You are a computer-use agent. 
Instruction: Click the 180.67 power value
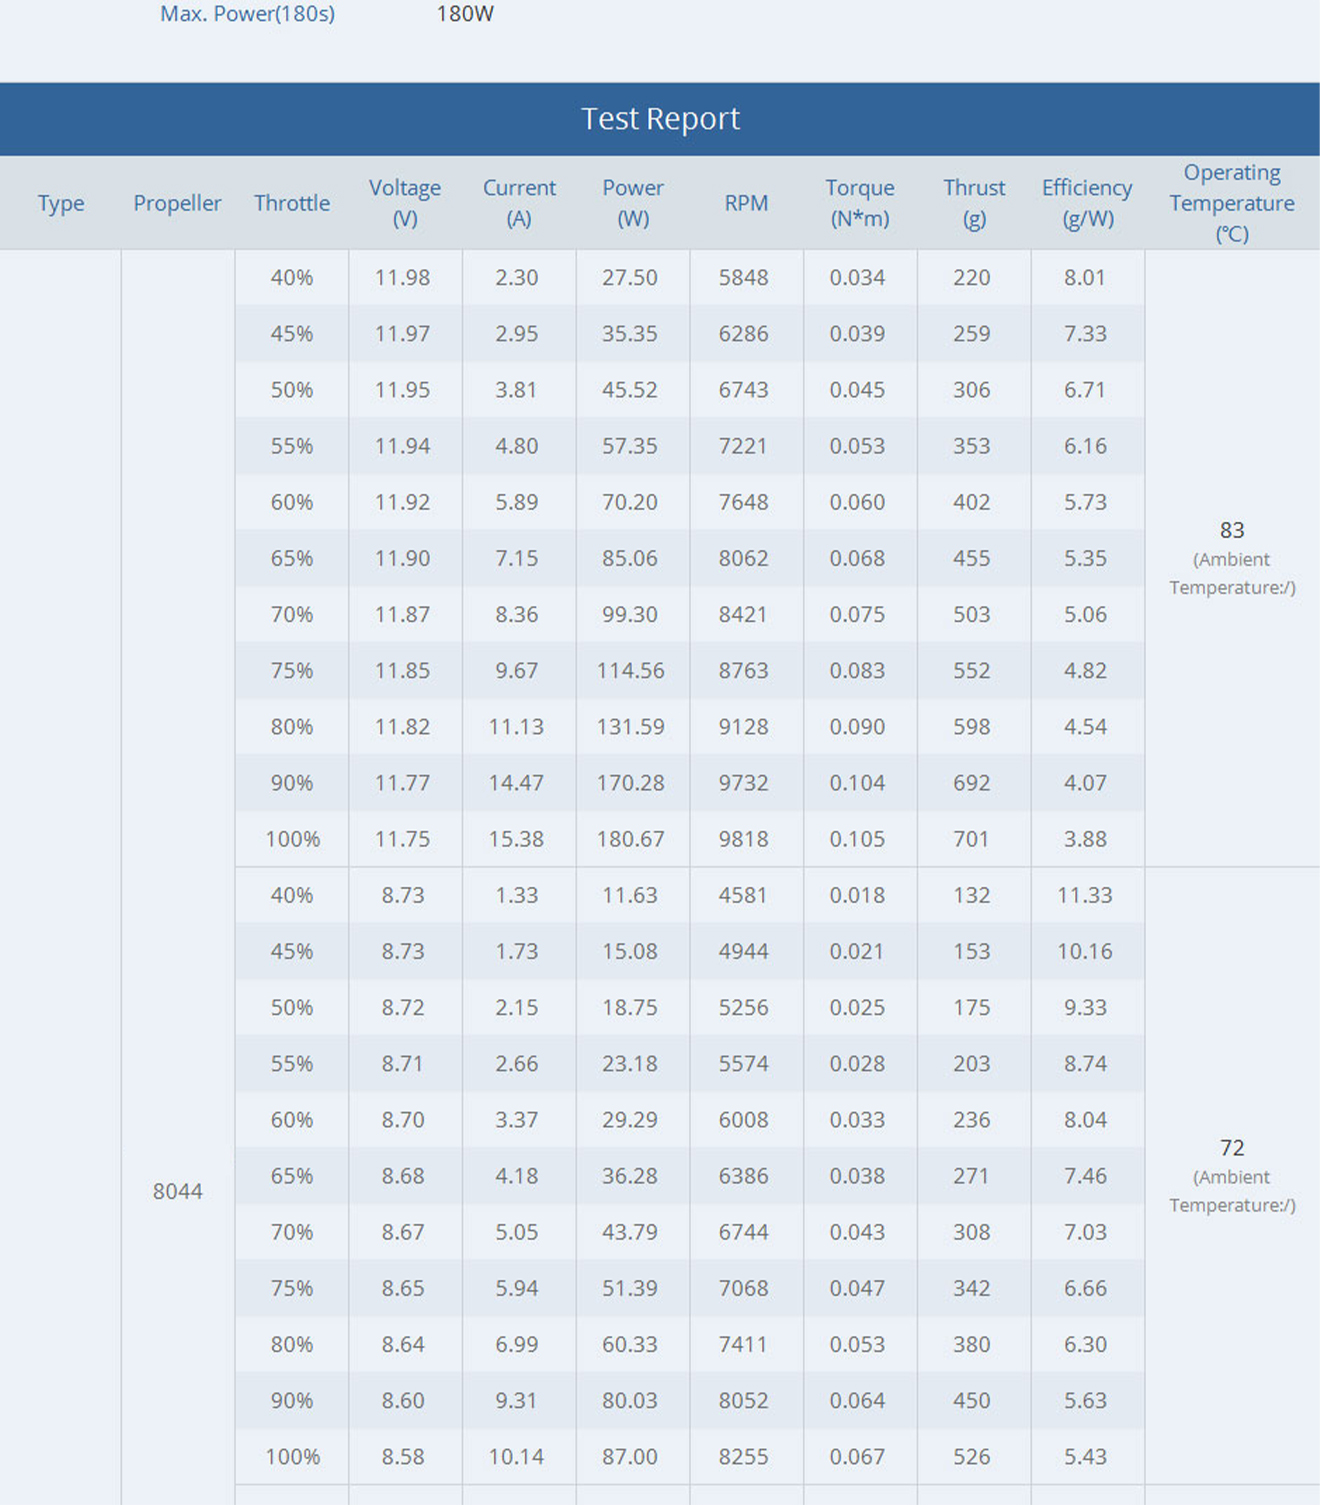[x=630, y=839]
